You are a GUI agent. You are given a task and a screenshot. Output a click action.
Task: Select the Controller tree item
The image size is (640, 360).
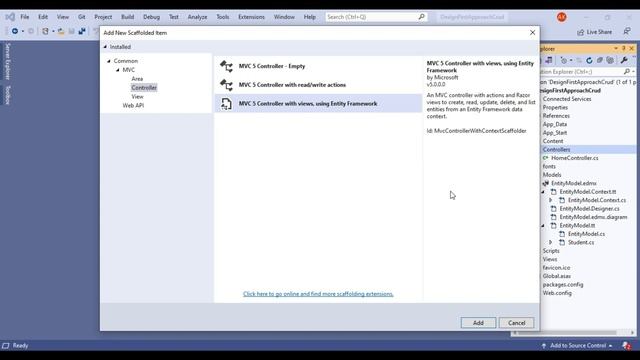point(144,88)
